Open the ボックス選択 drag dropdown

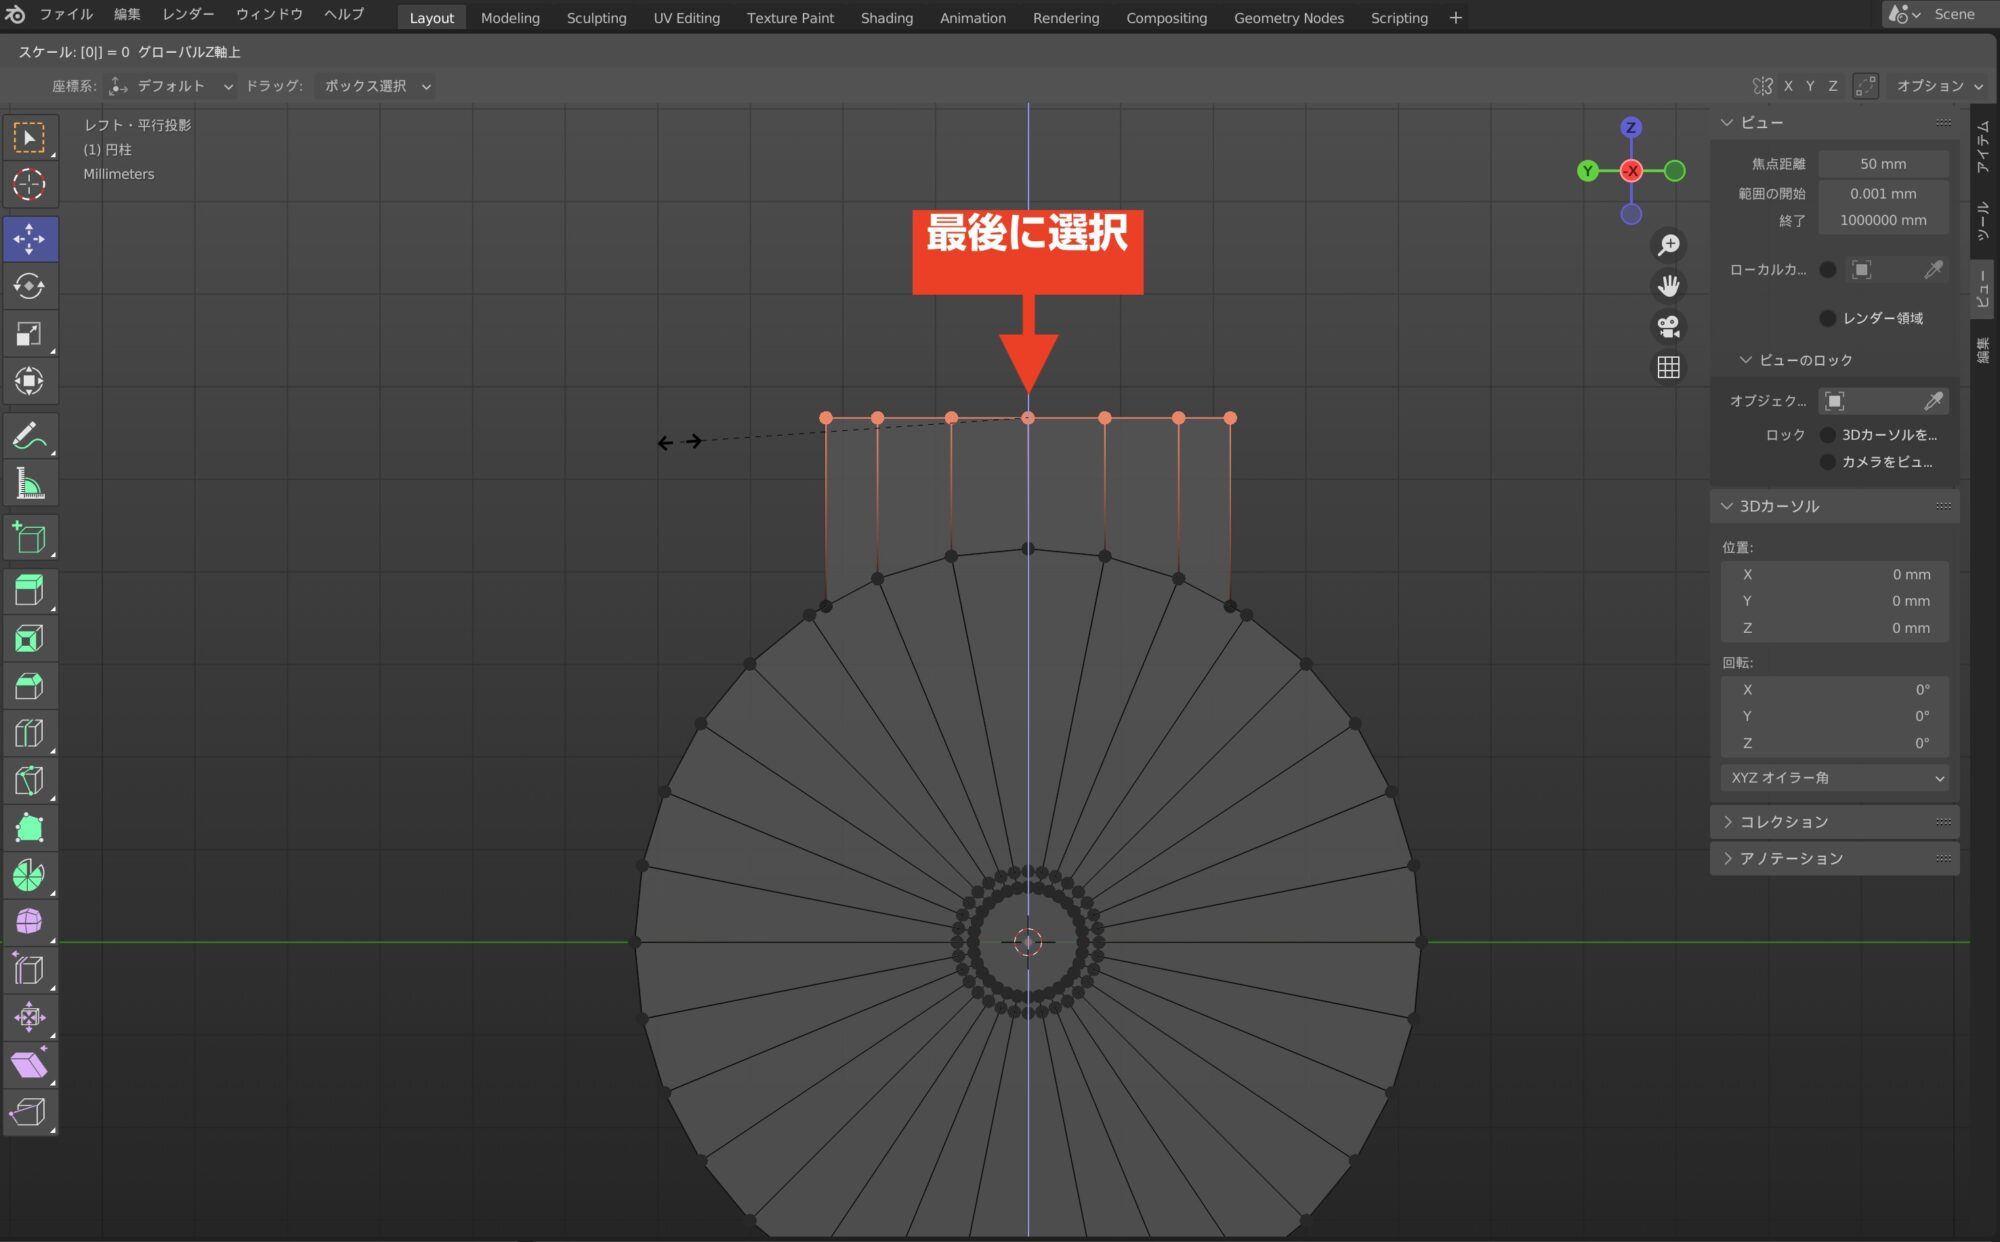tap(376, 86)
